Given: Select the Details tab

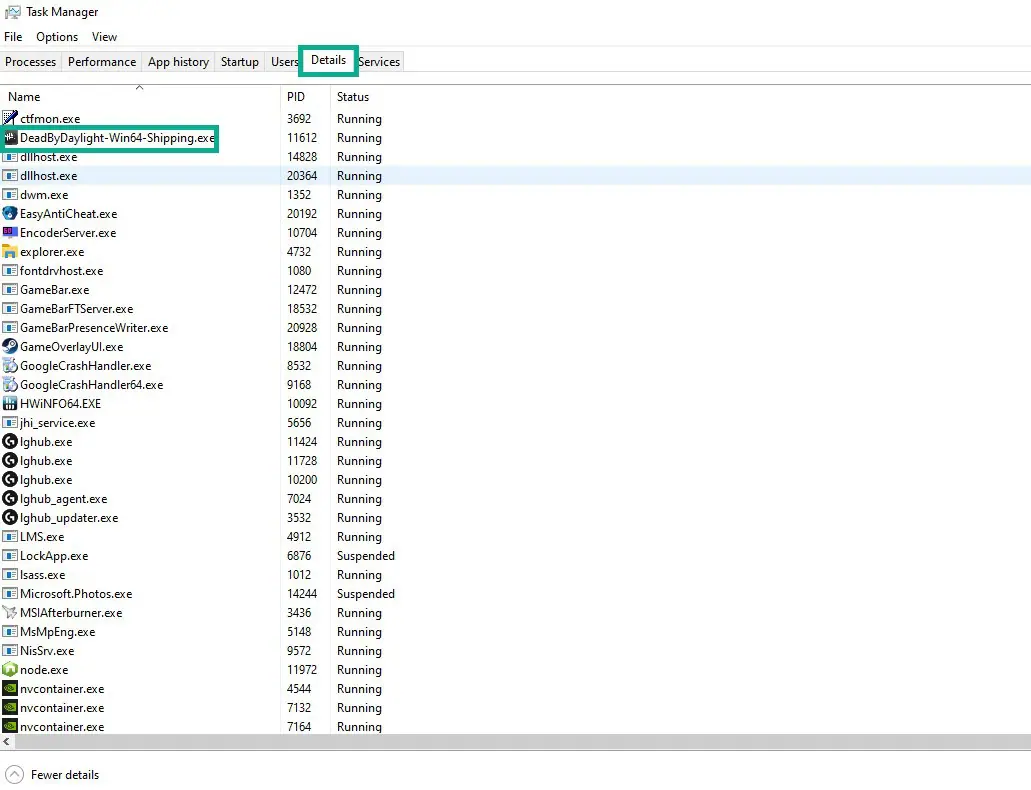Looking at the screenshot, I should coord(328,60).
